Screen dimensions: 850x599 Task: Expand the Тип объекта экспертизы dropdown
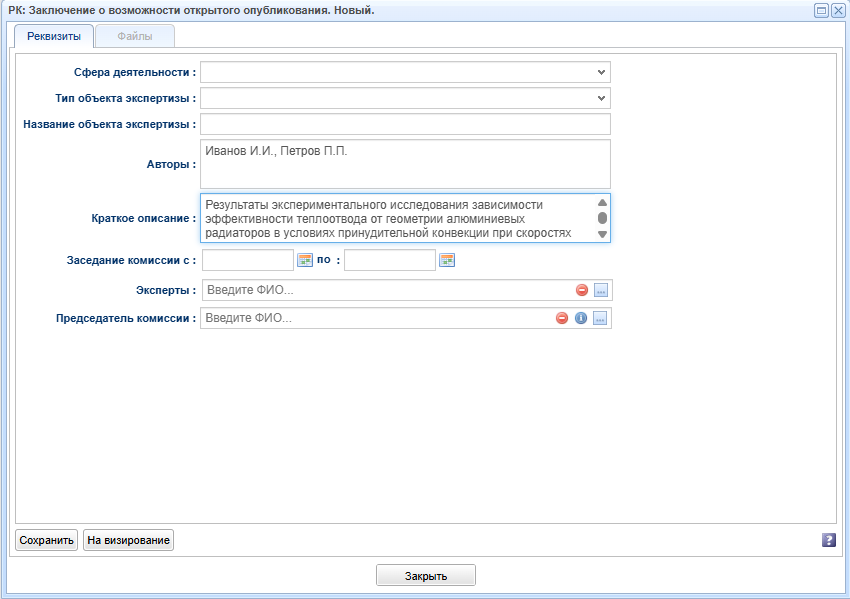point(601,98)
